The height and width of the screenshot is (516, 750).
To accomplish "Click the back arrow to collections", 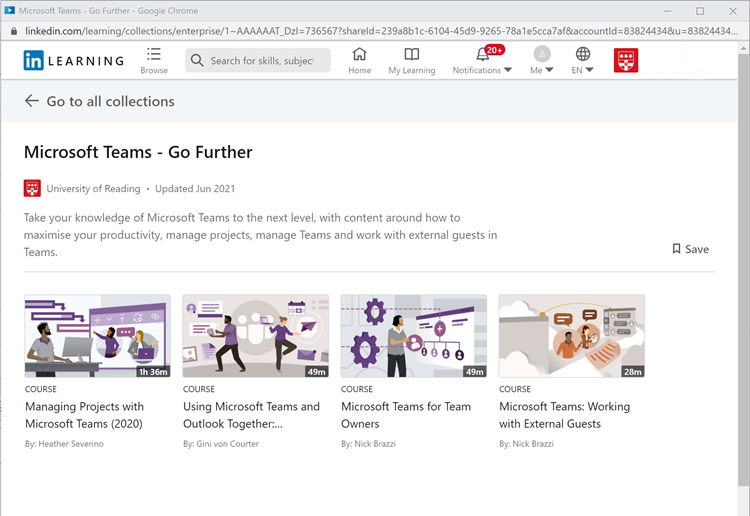I will coord(32,101).
